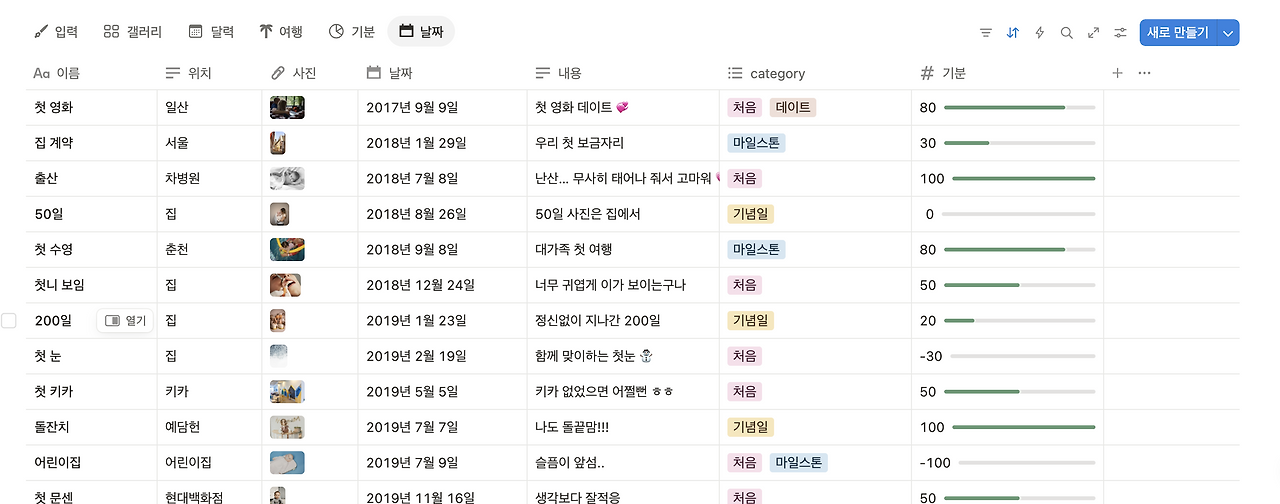
Task: Open the column header more options ellipsis
Action: 1145,73
